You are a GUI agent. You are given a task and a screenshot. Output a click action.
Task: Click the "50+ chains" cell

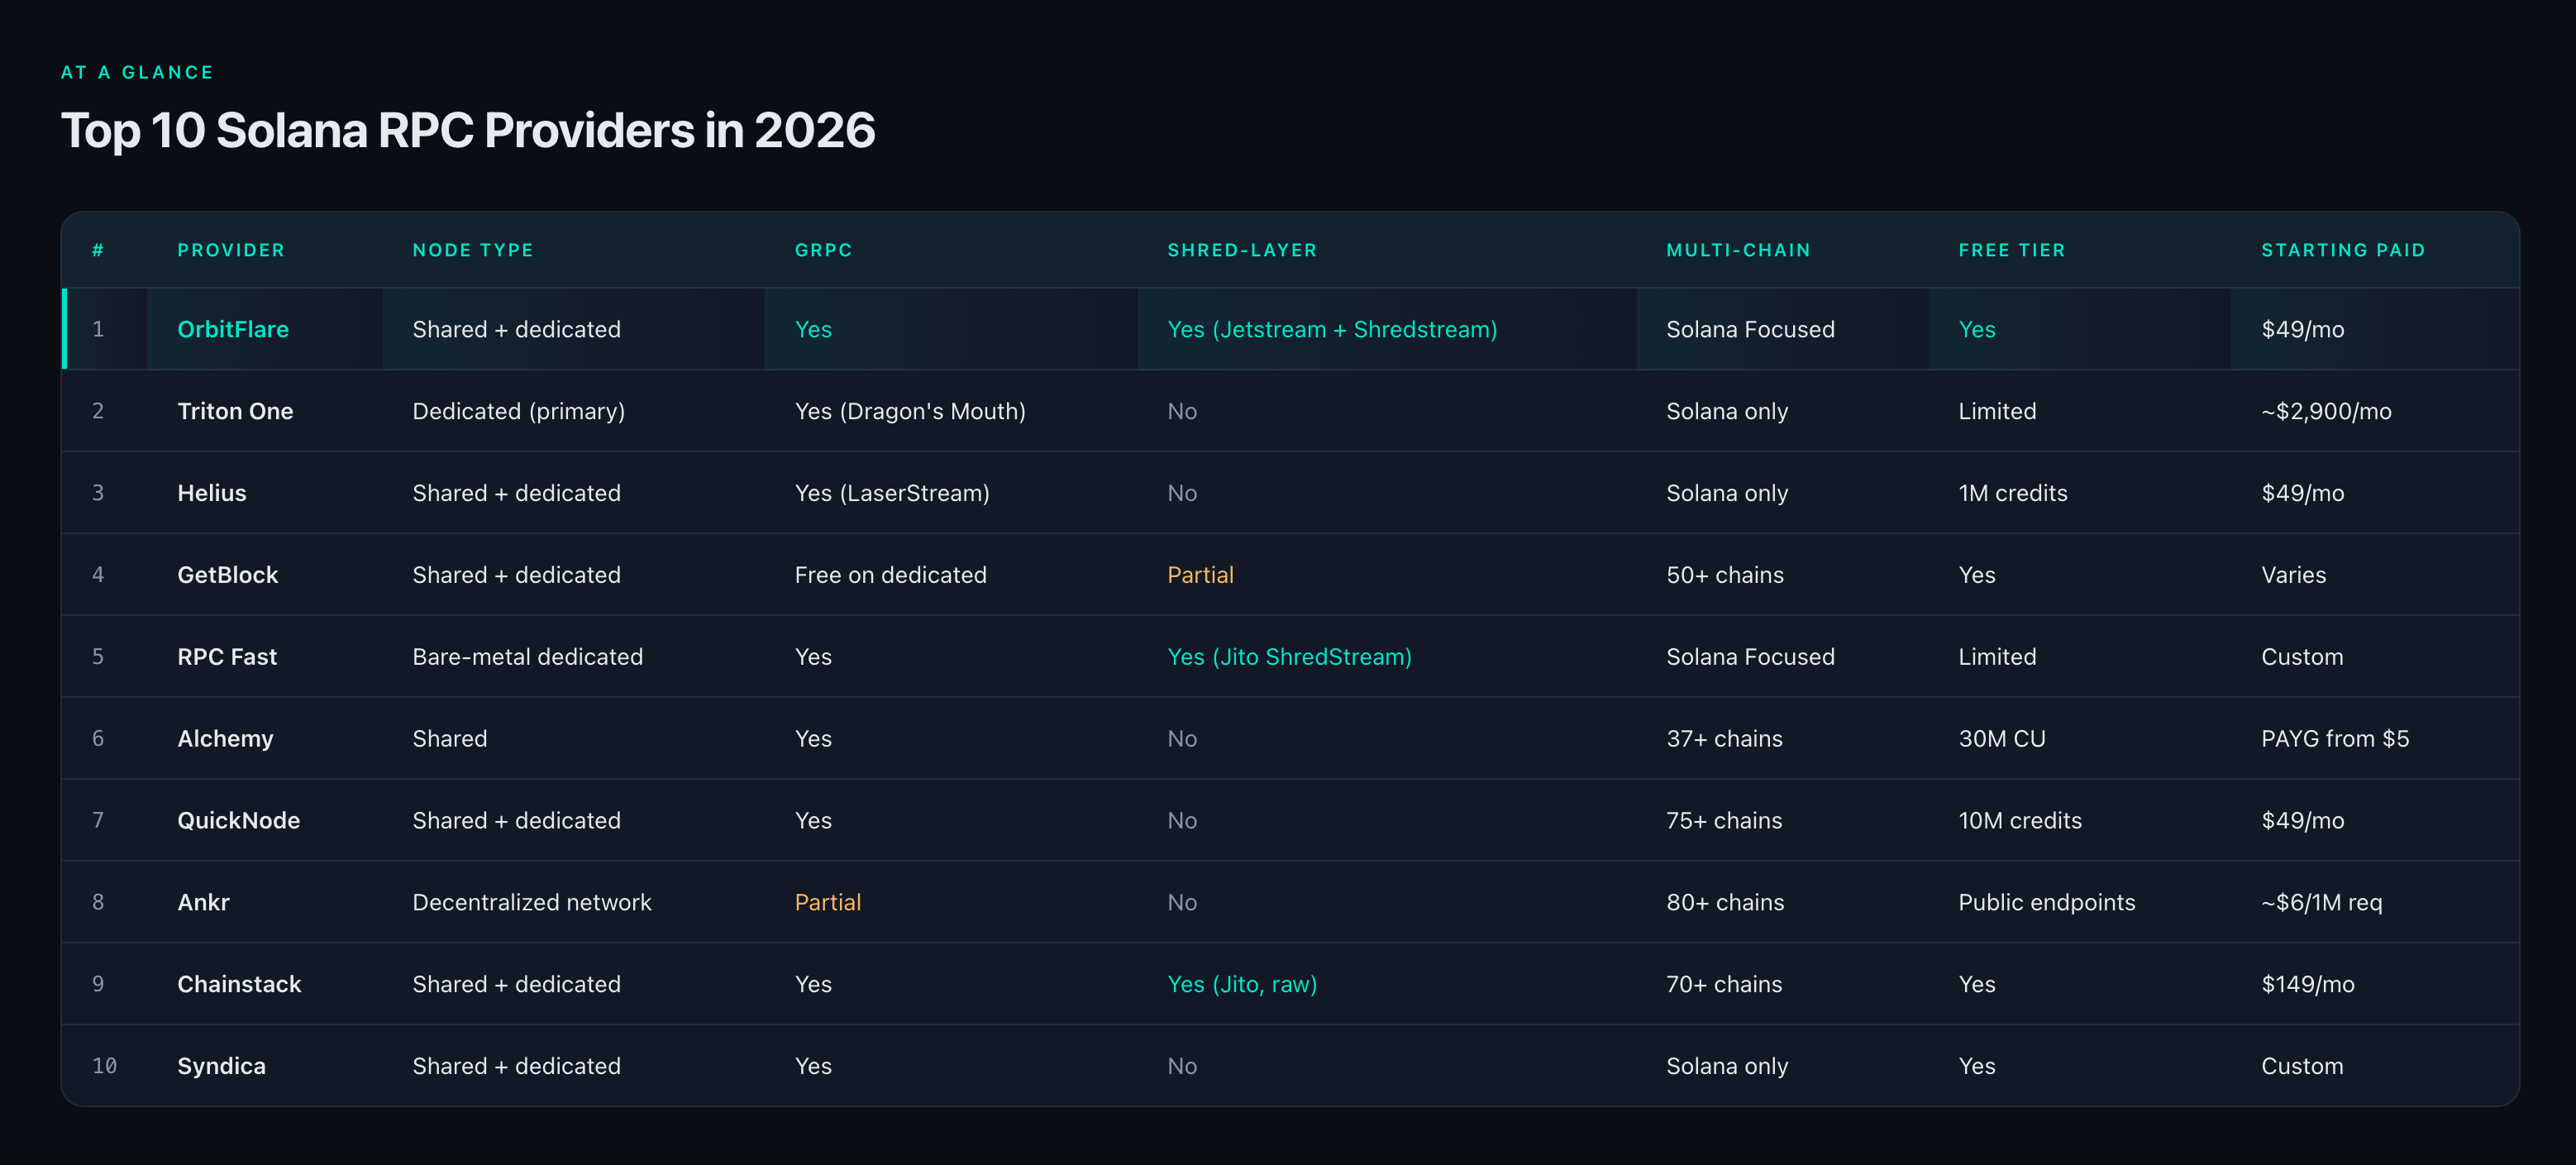(1725, 575)
